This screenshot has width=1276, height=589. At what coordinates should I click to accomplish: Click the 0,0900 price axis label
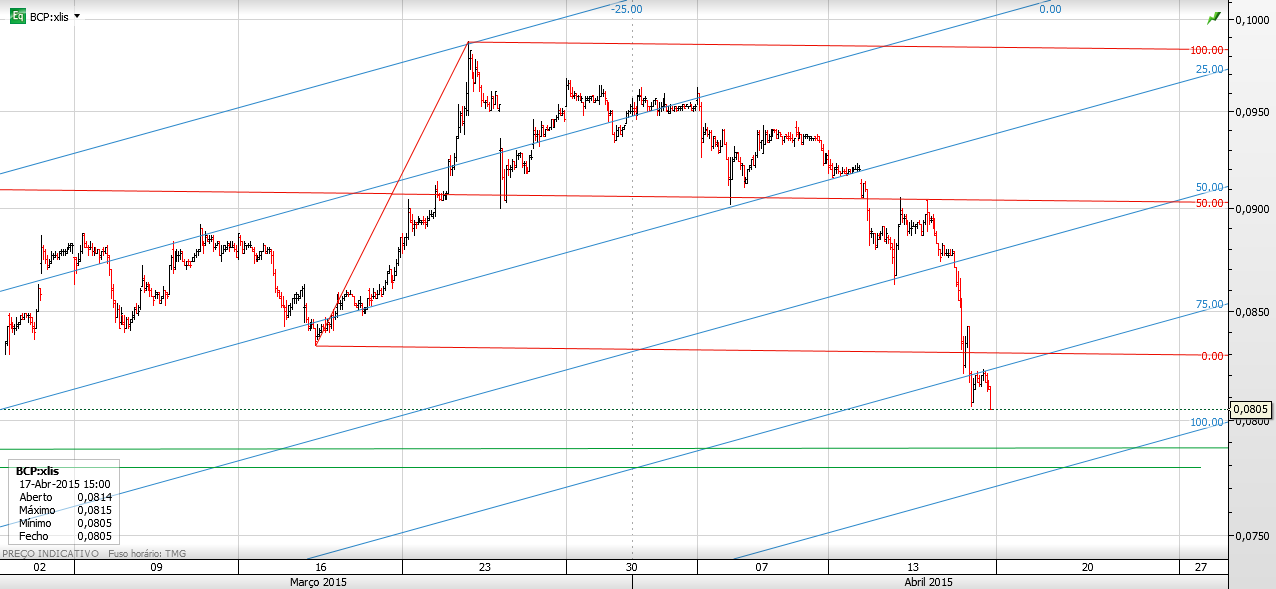tap(1253, 209)
